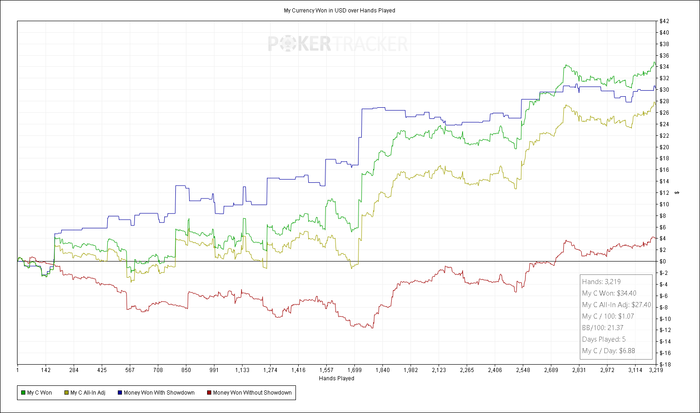Click the $-6 y-axis label
700x413 pixels.
tap(663, 296)
